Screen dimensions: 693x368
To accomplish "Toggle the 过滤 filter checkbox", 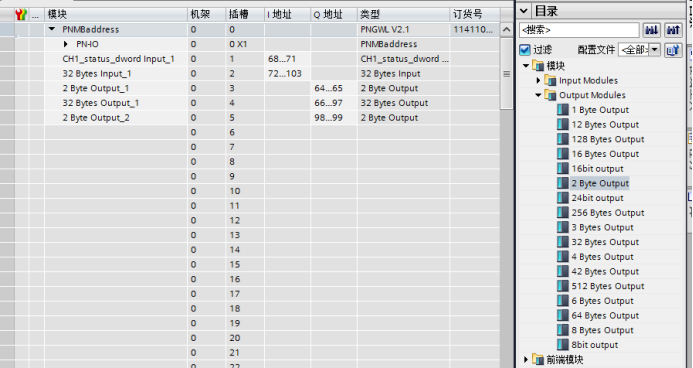I will 525,49.
